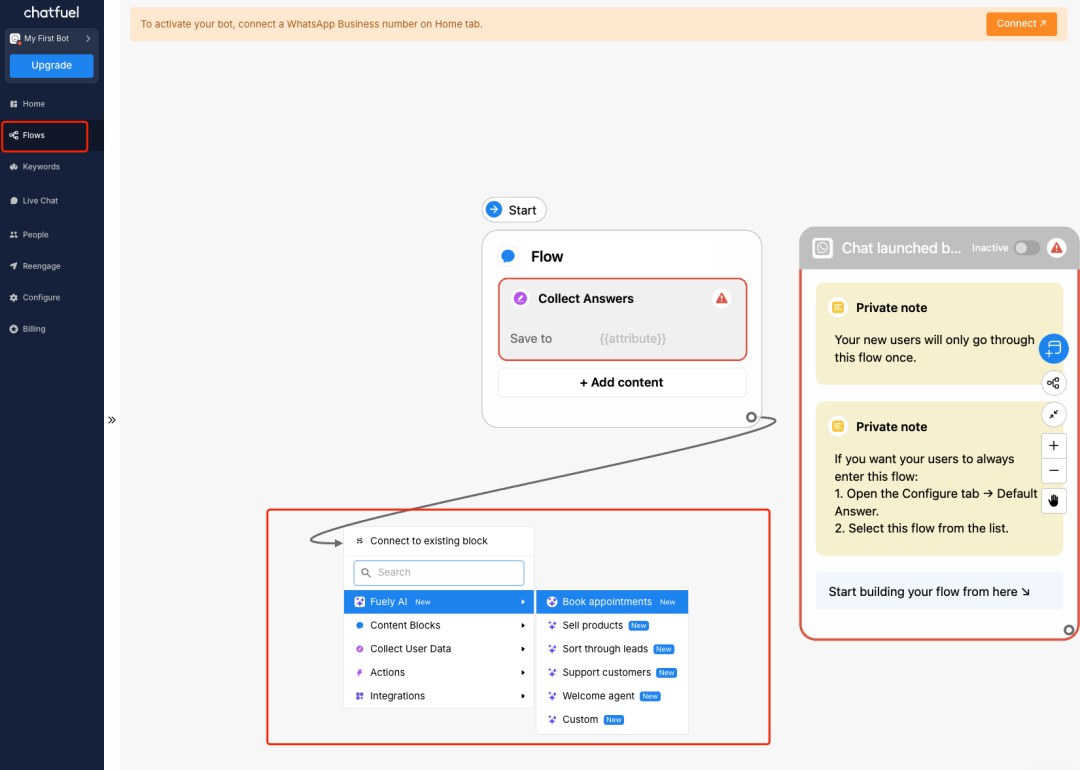The width and height of the screenshot is (1080, 770).
Task: Expand the Actions submenu
Action: tap(439, 672)
